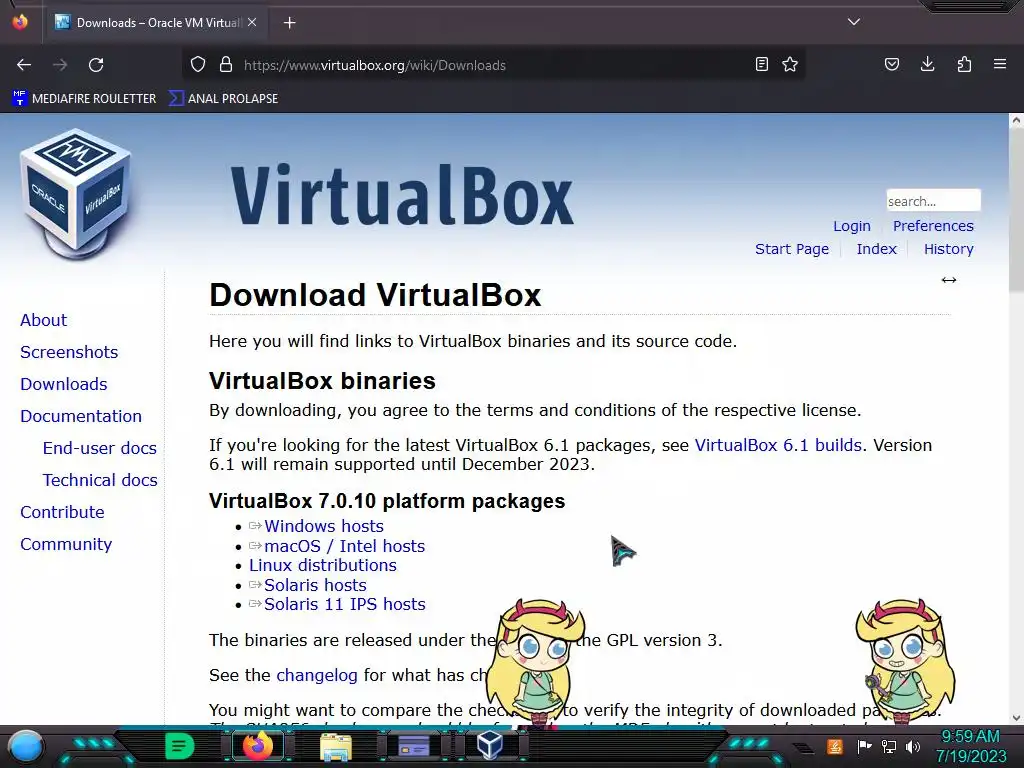1024x768 pixels.
Task: Select the Downloads – Oracle VM VirtualBox tab
Action: [156, 22]
